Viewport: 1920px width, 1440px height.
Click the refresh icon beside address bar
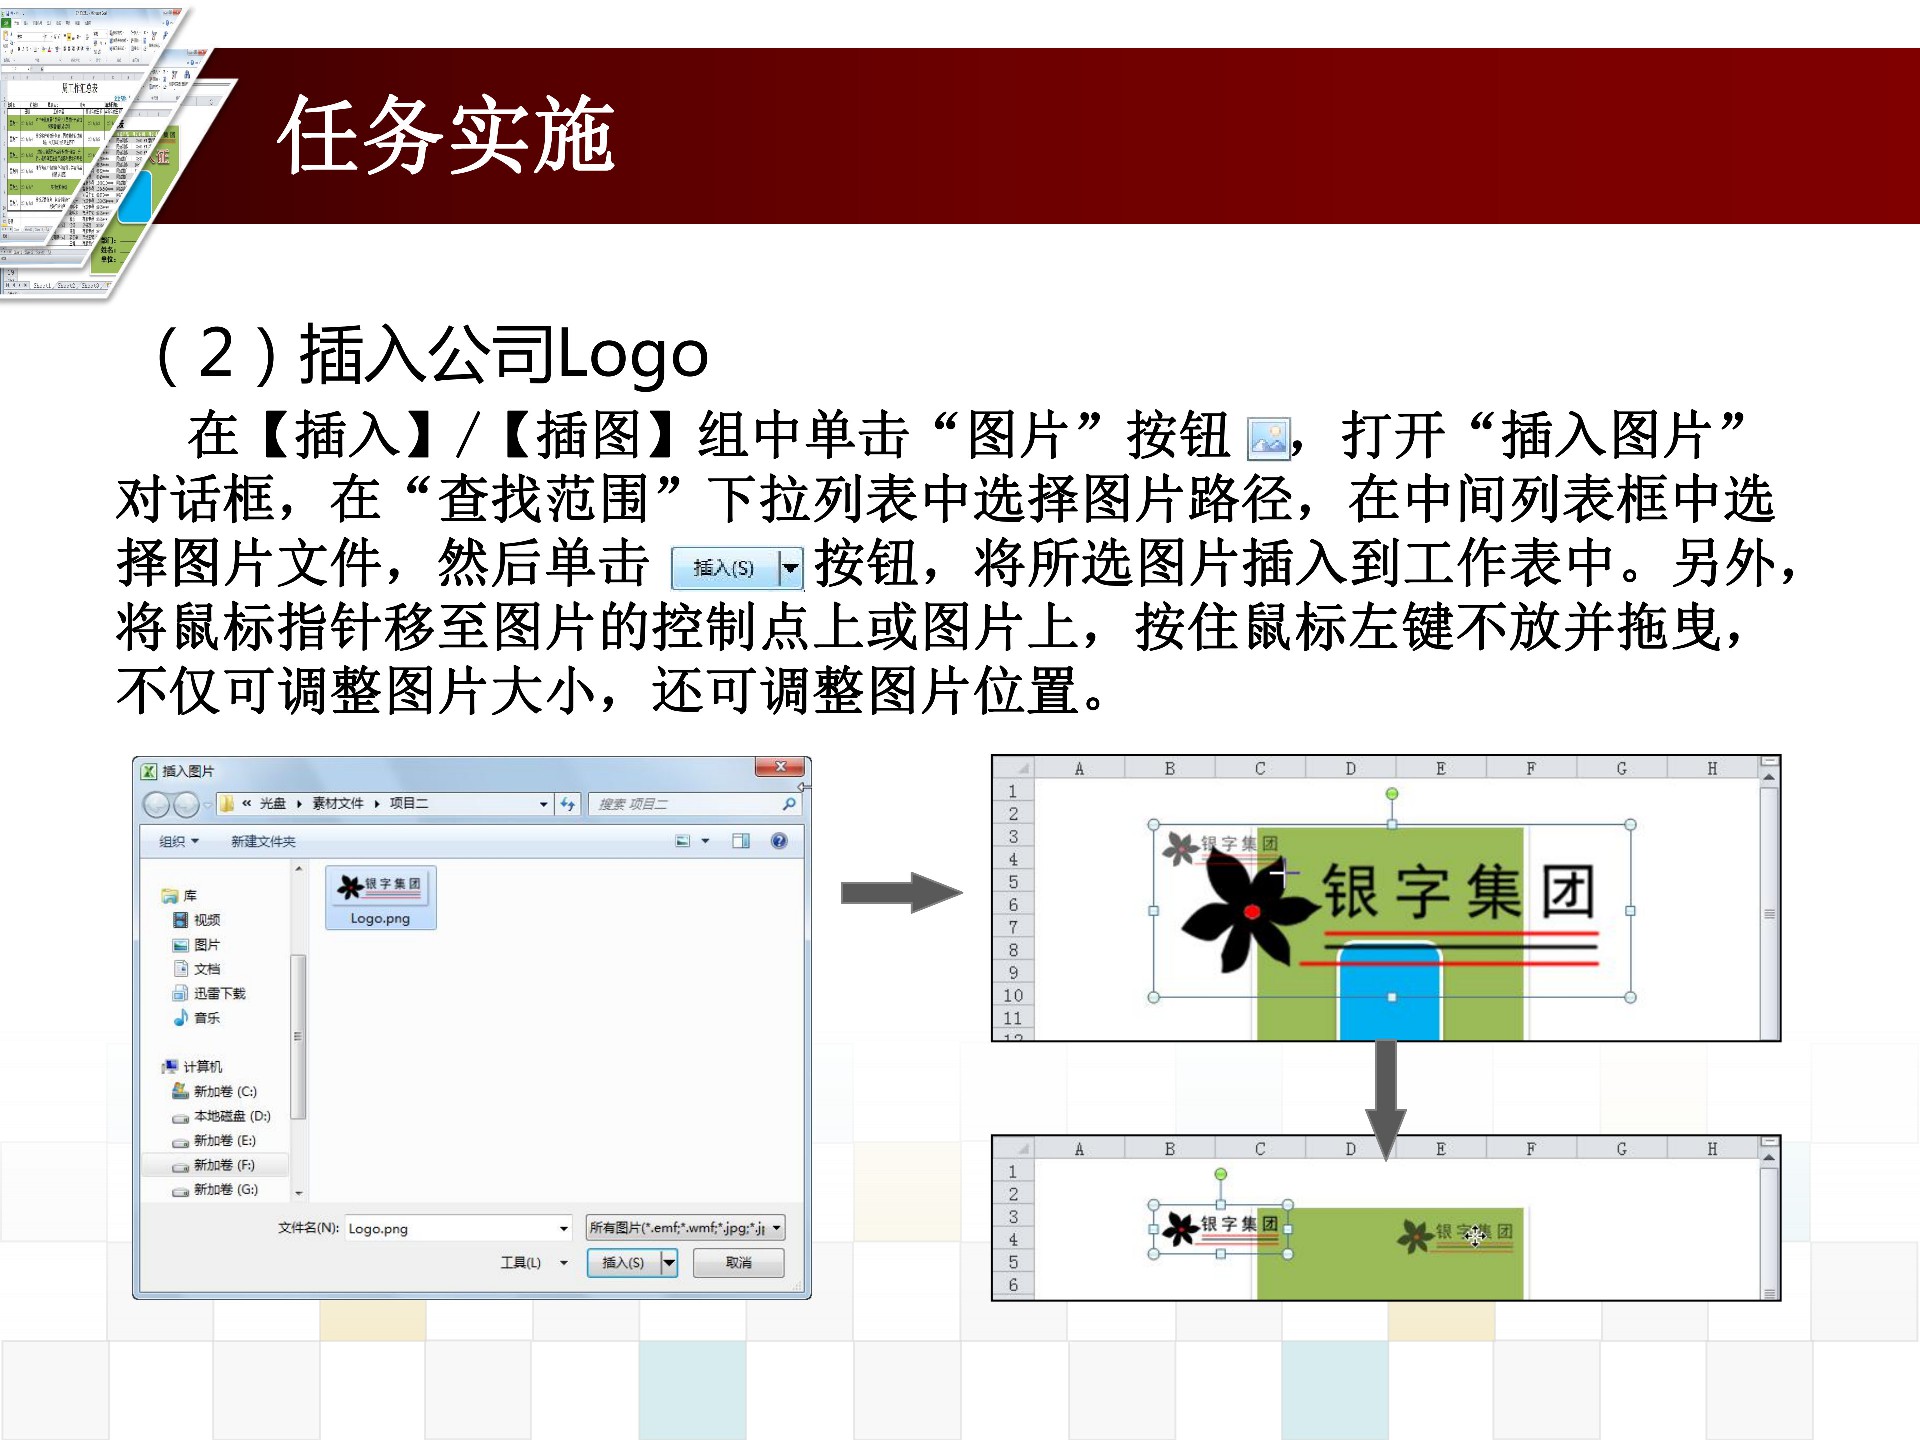[x=568, y=804]
